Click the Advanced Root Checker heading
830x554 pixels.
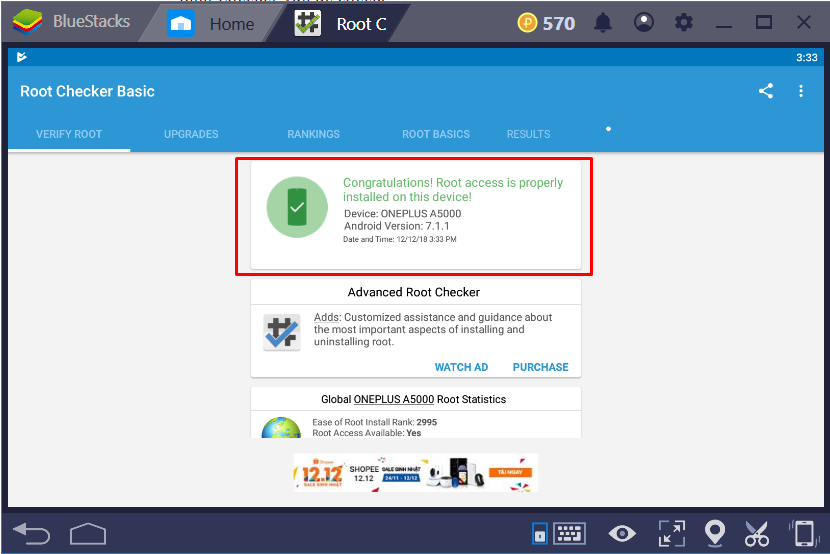click(413, 292)
